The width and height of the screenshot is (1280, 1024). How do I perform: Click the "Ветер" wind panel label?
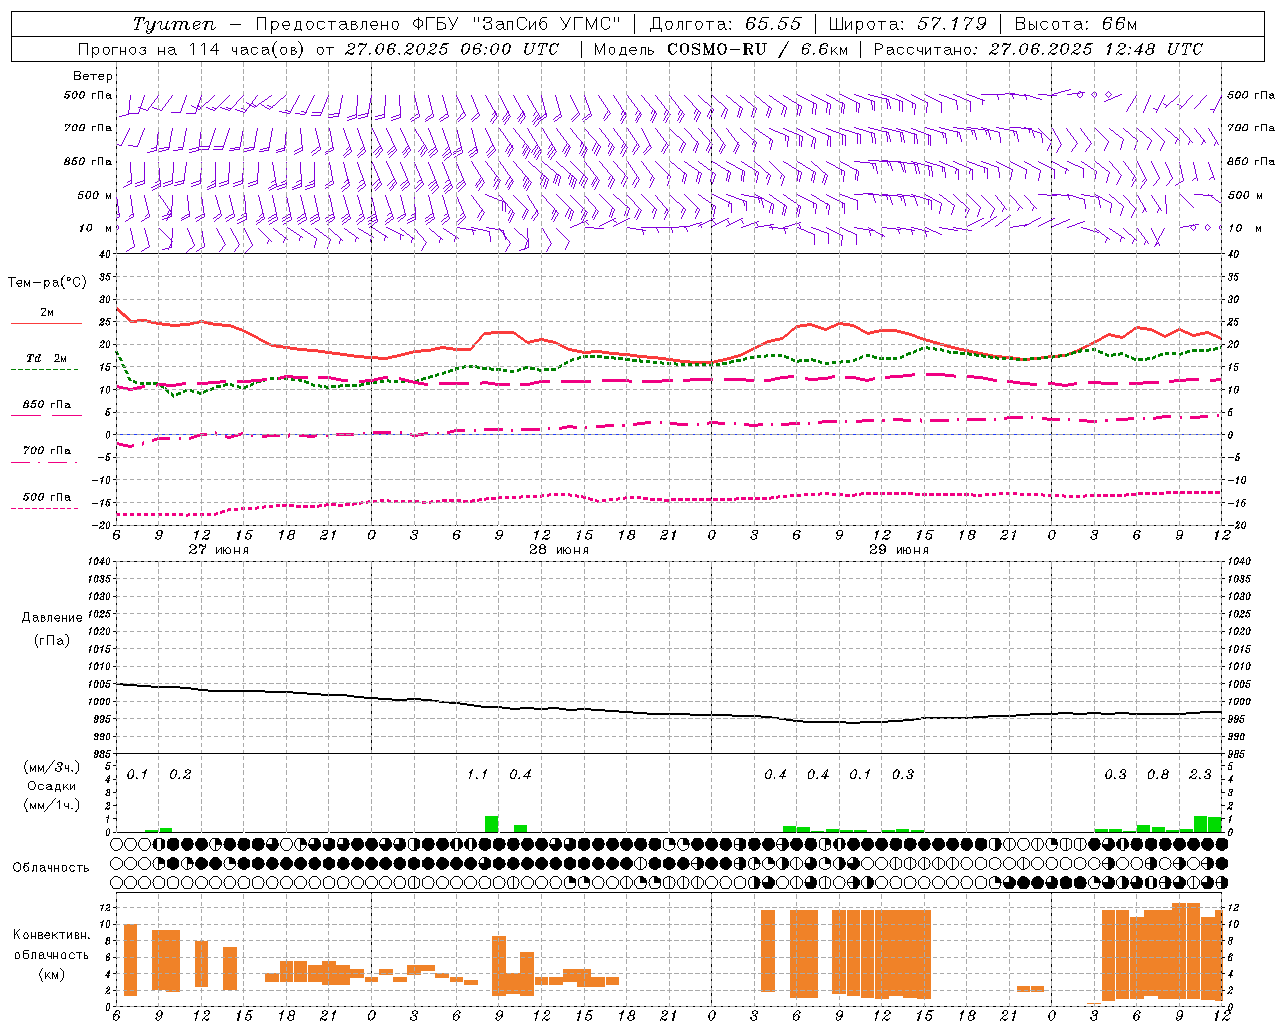coord(93,76)
